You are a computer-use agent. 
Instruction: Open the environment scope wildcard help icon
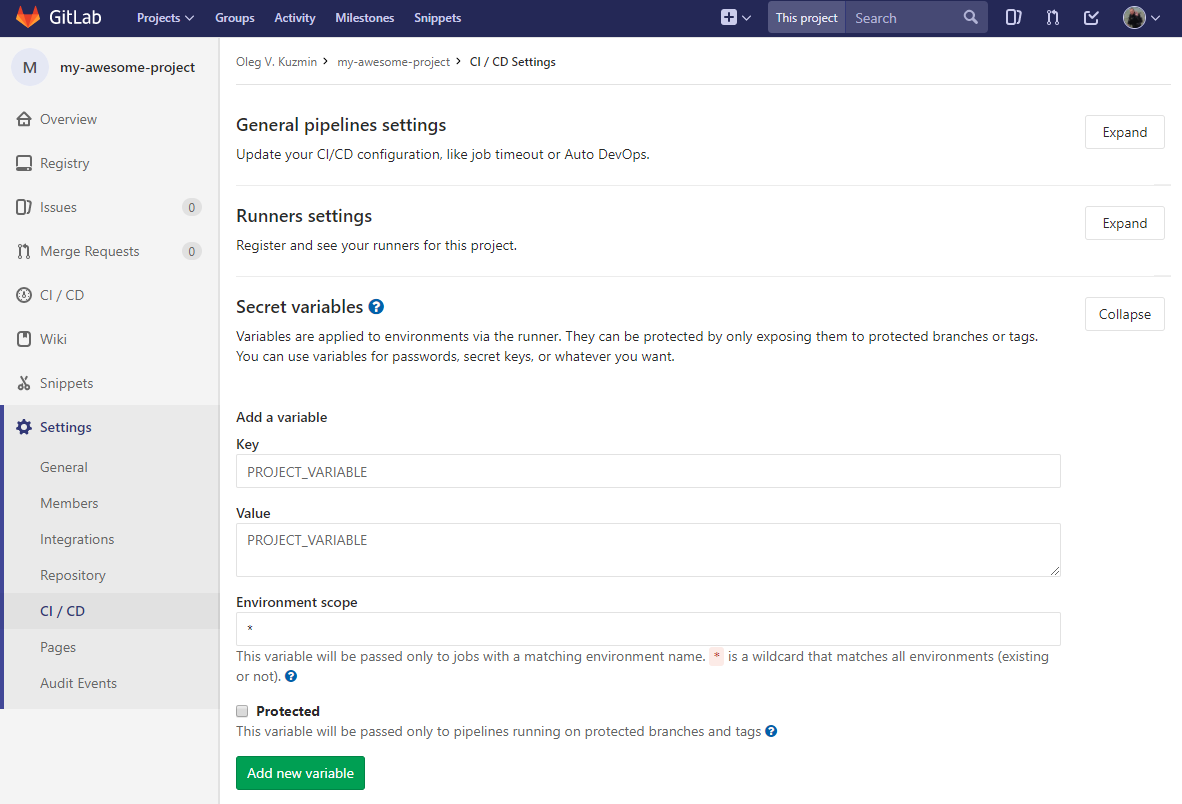290,676
